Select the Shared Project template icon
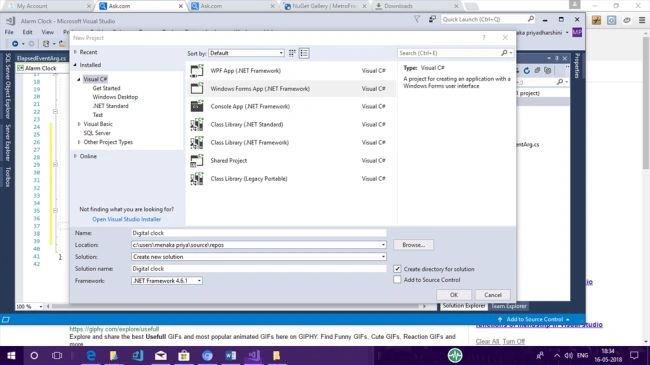This screenshot has width=650, height=365. (197, 161)
